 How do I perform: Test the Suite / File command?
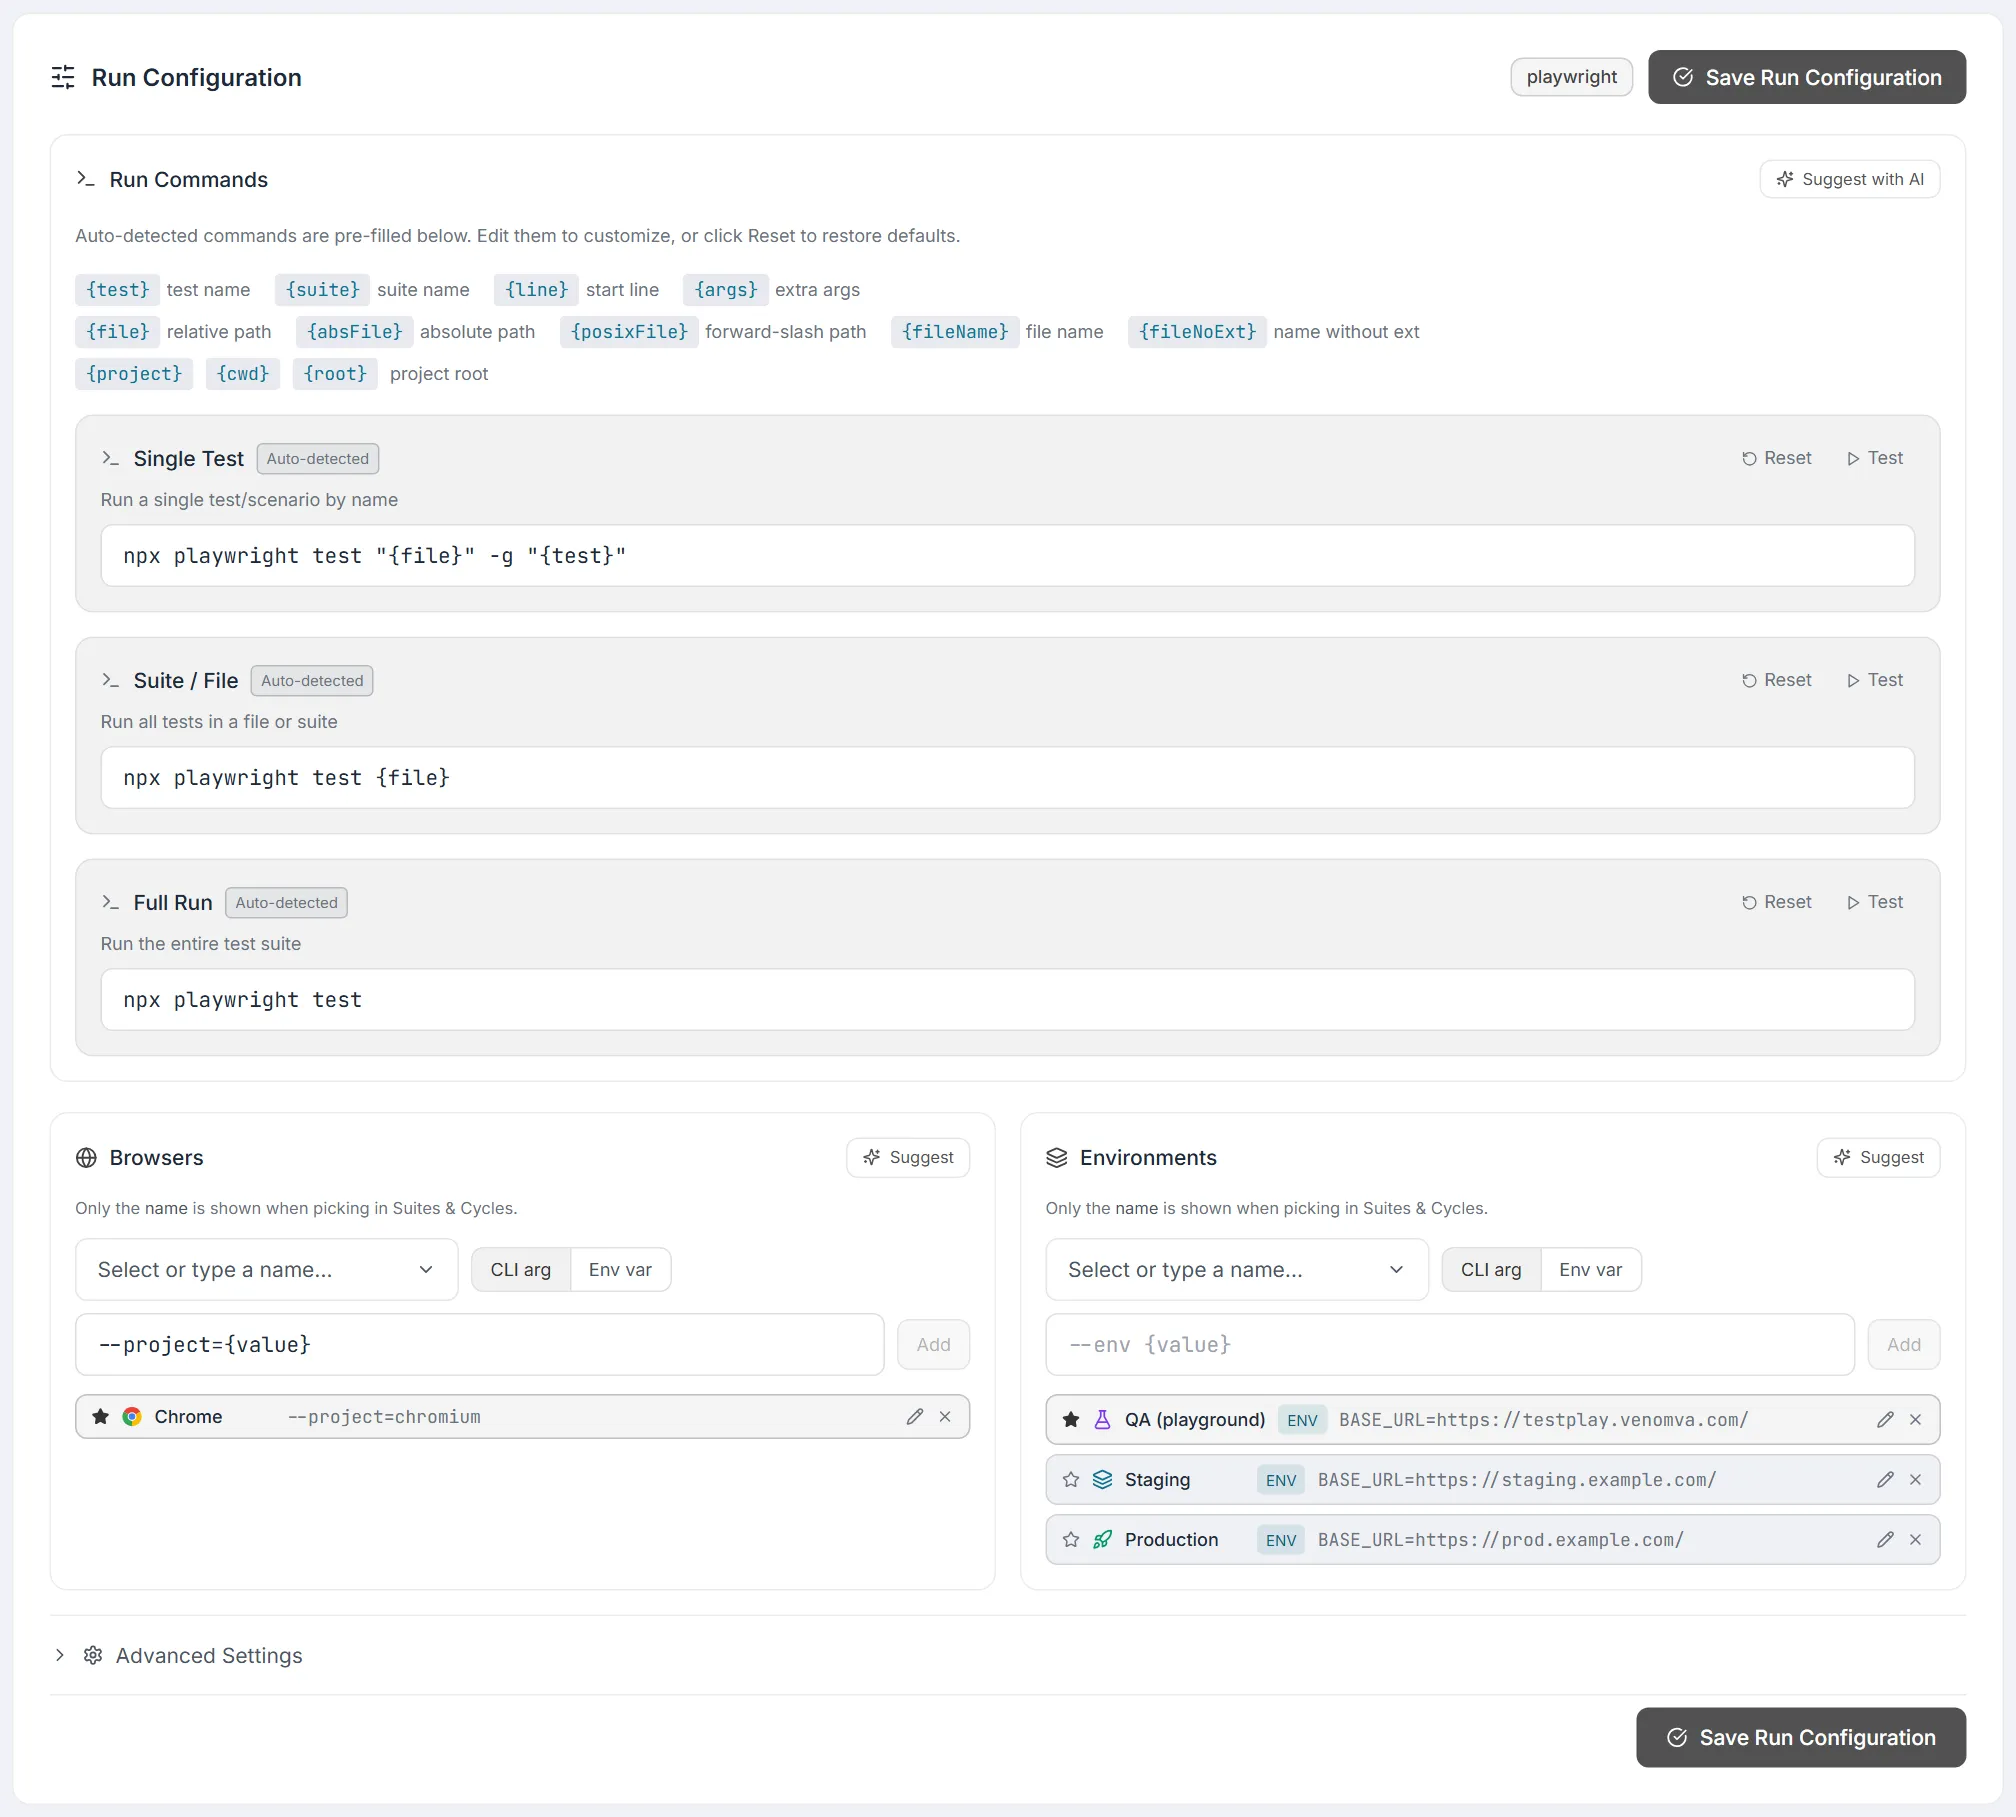coord(1875,680)
